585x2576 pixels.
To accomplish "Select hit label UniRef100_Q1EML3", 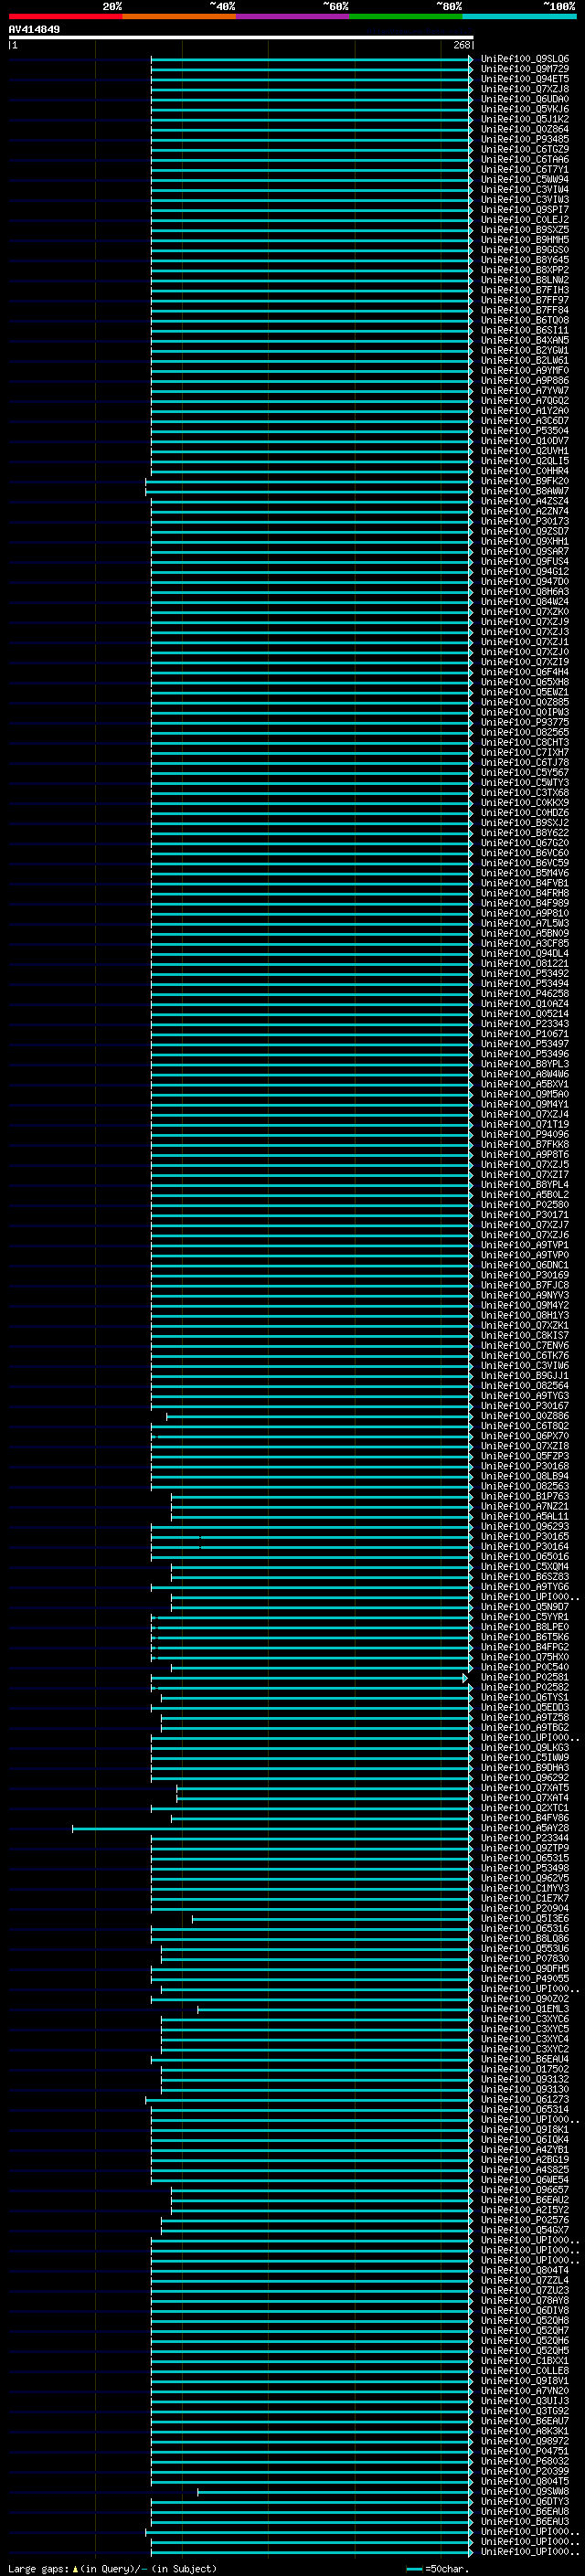I will (525, 2009).
